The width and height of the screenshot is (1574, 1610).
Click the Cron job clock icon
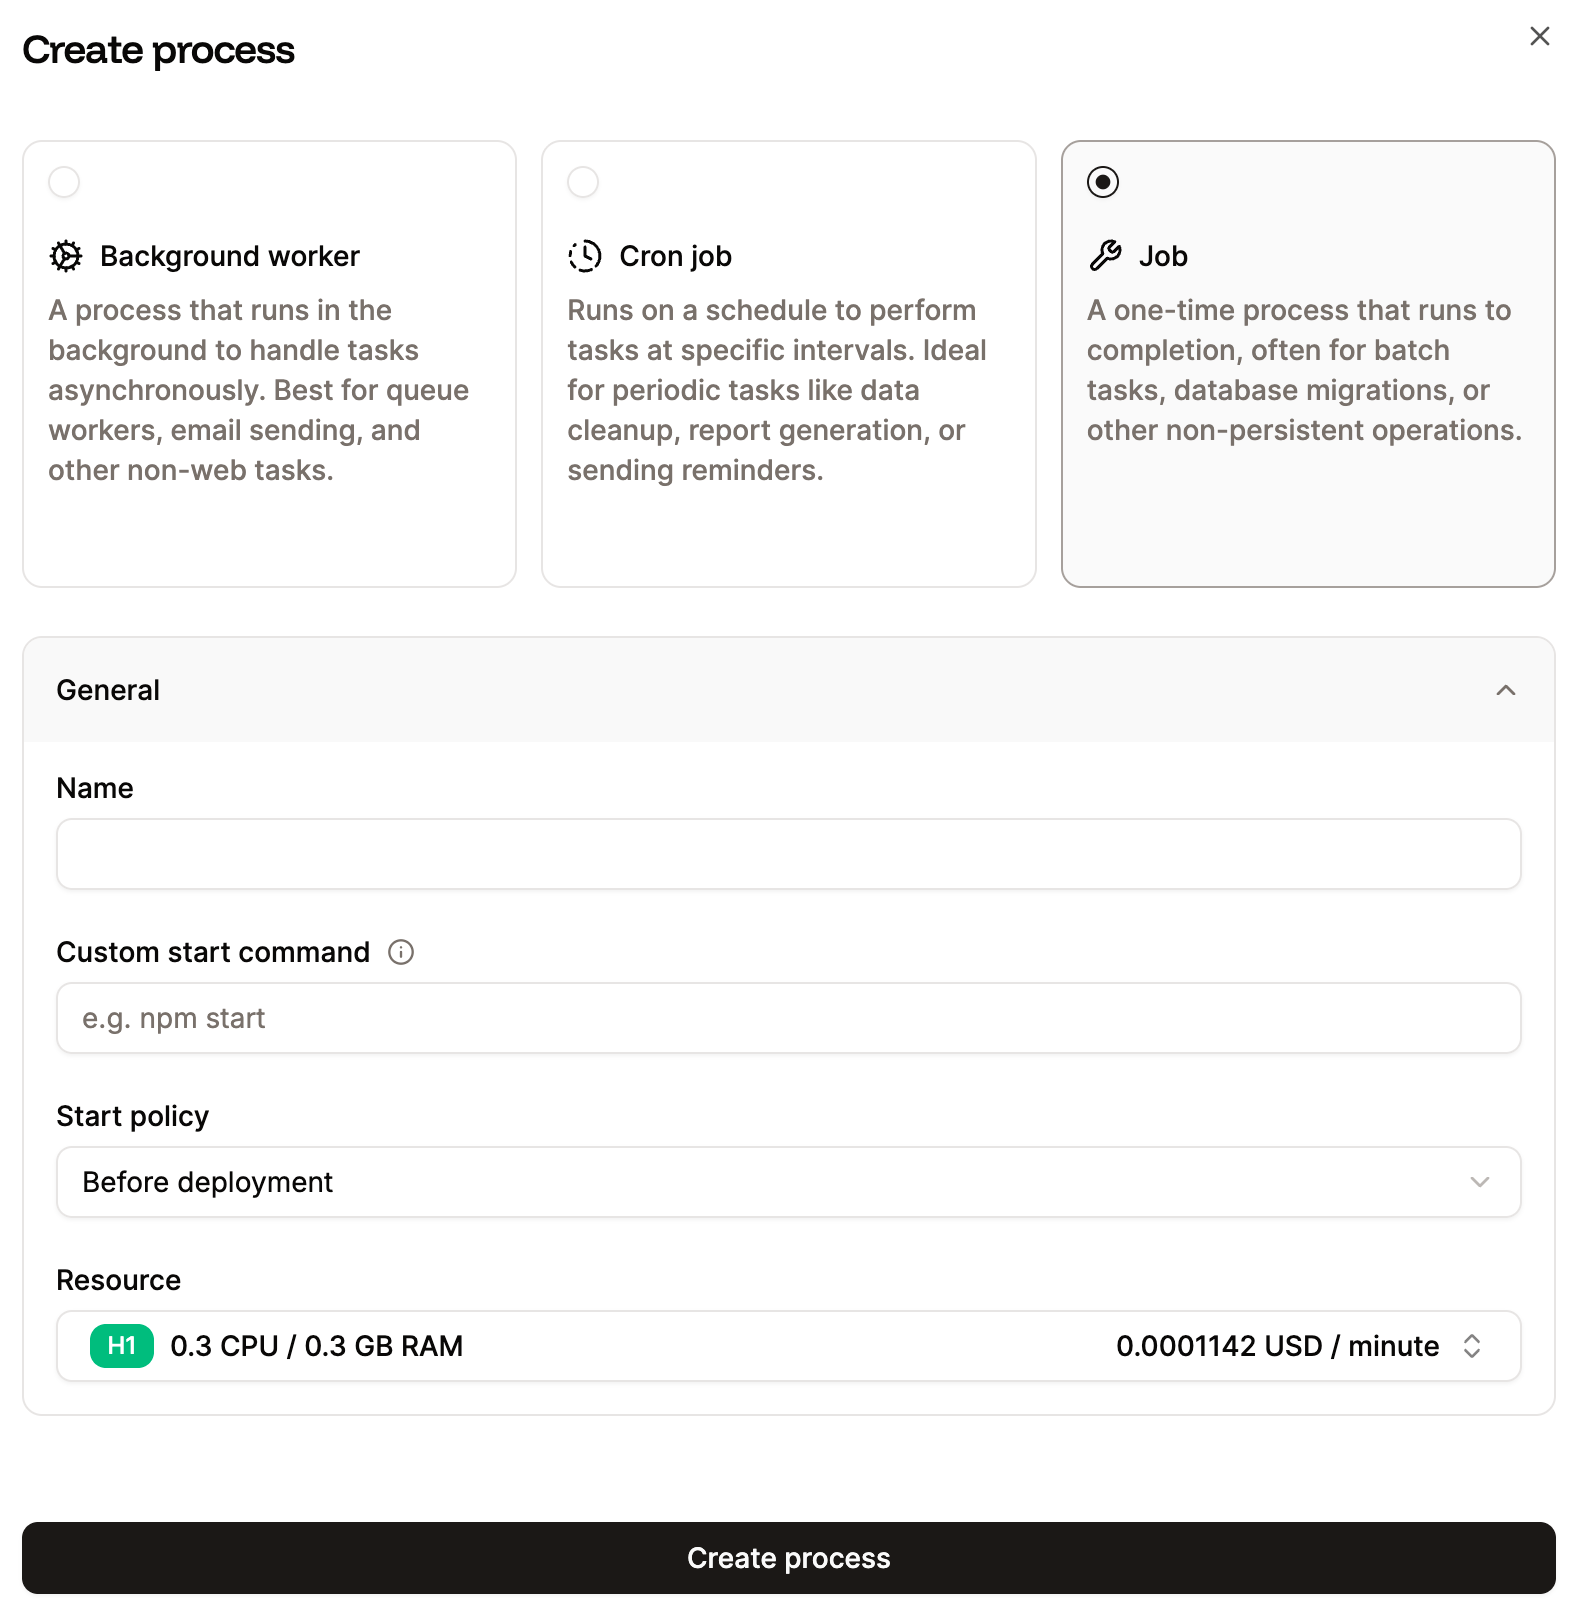click(x=584, y=256)
